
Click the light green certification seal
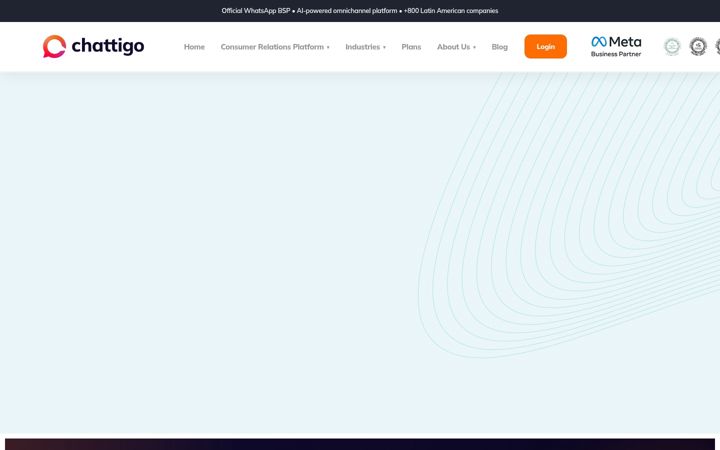(x=672, y=46)
